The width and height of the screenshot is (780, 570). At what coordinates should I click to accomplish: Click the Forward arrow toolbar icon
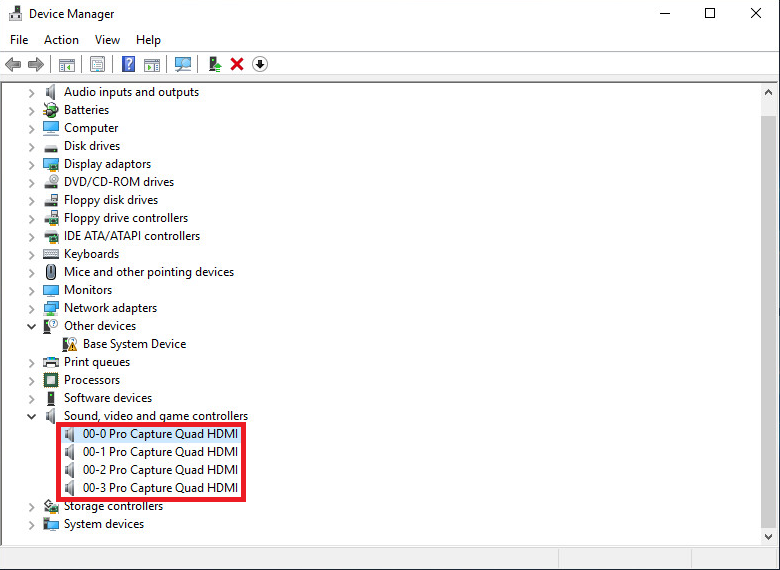(x=36, y=64)
